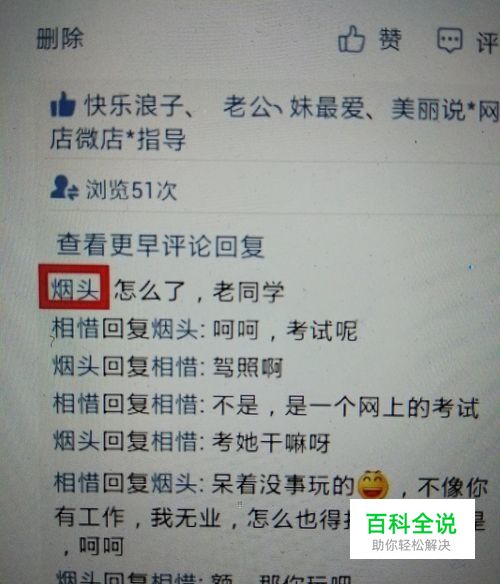Tap the comment speech bubble icon

click(x=450, y=40)
